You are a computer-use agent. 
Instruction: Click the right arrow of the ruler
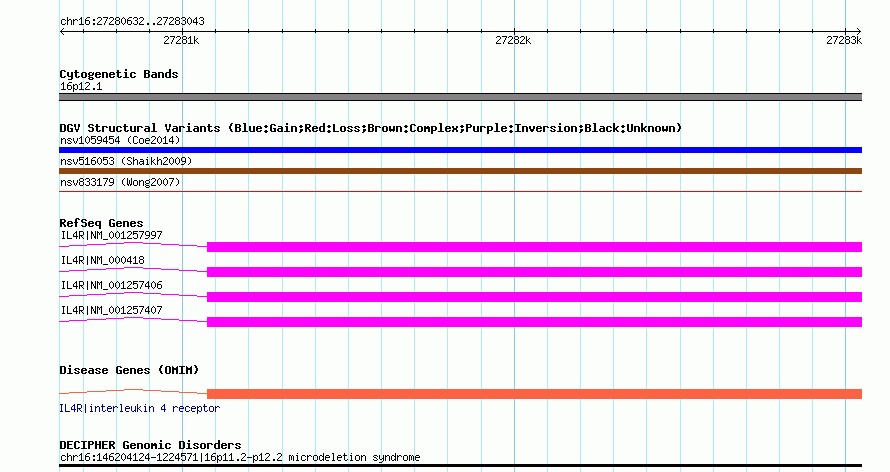click(x=859, y=32)
